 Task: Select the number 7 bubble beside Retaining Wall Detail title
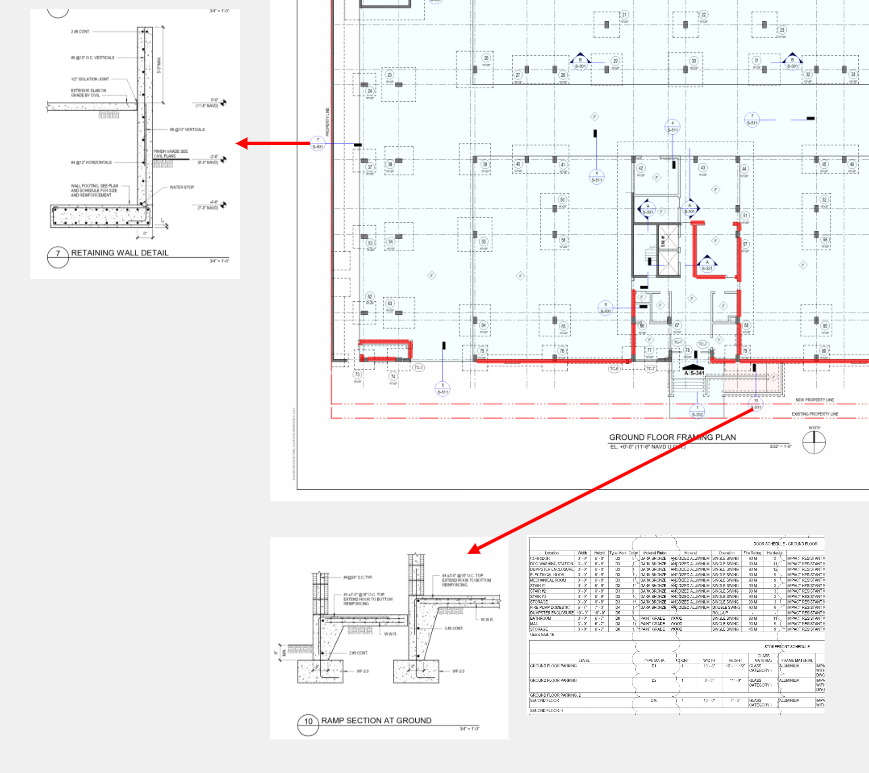[58, 254]
